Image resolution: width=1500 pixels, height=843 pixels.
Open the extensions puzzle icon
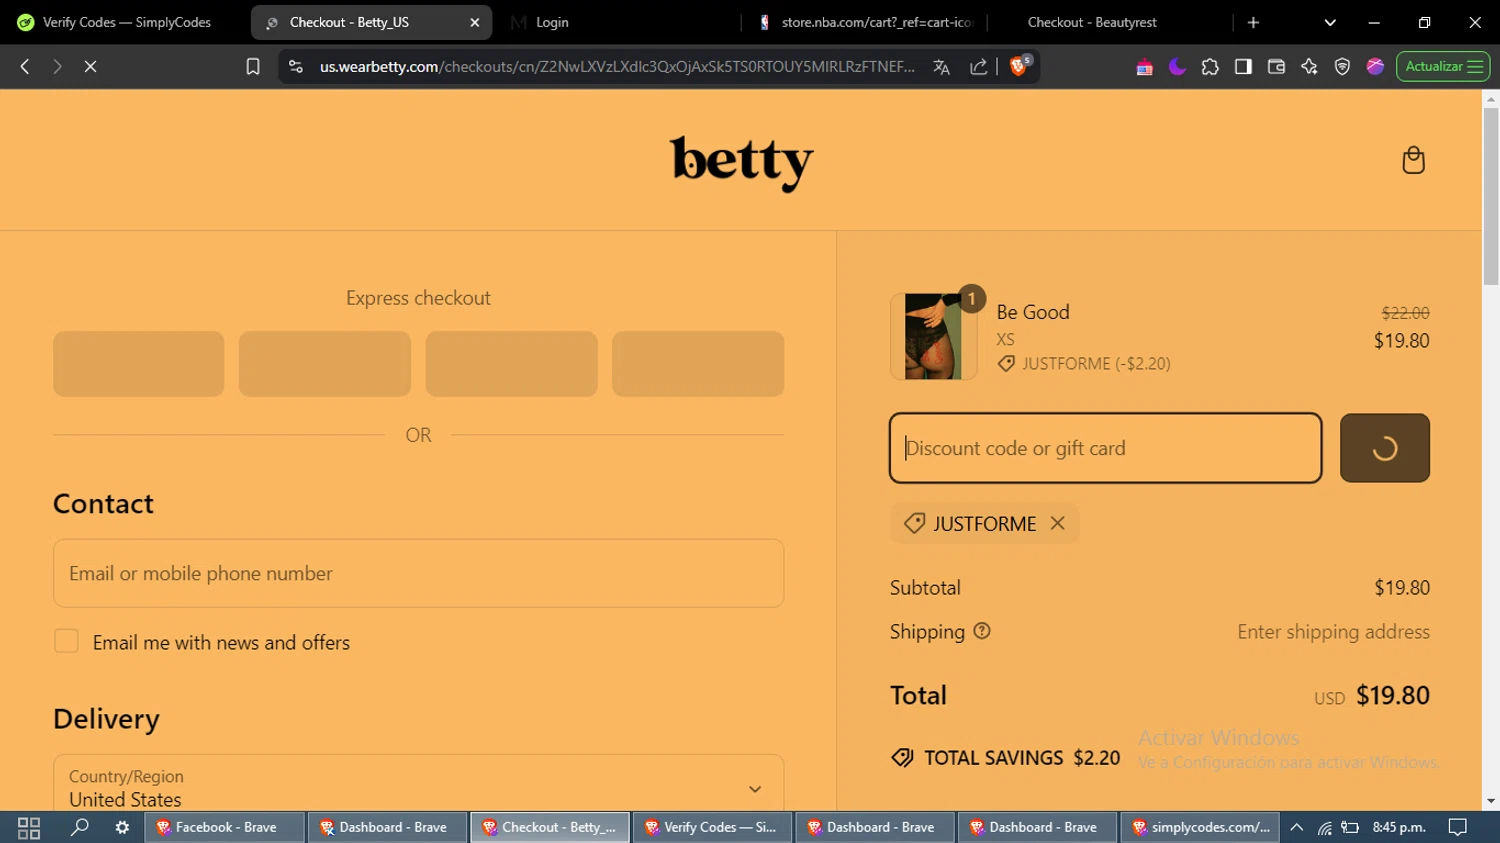[1210, 66]
